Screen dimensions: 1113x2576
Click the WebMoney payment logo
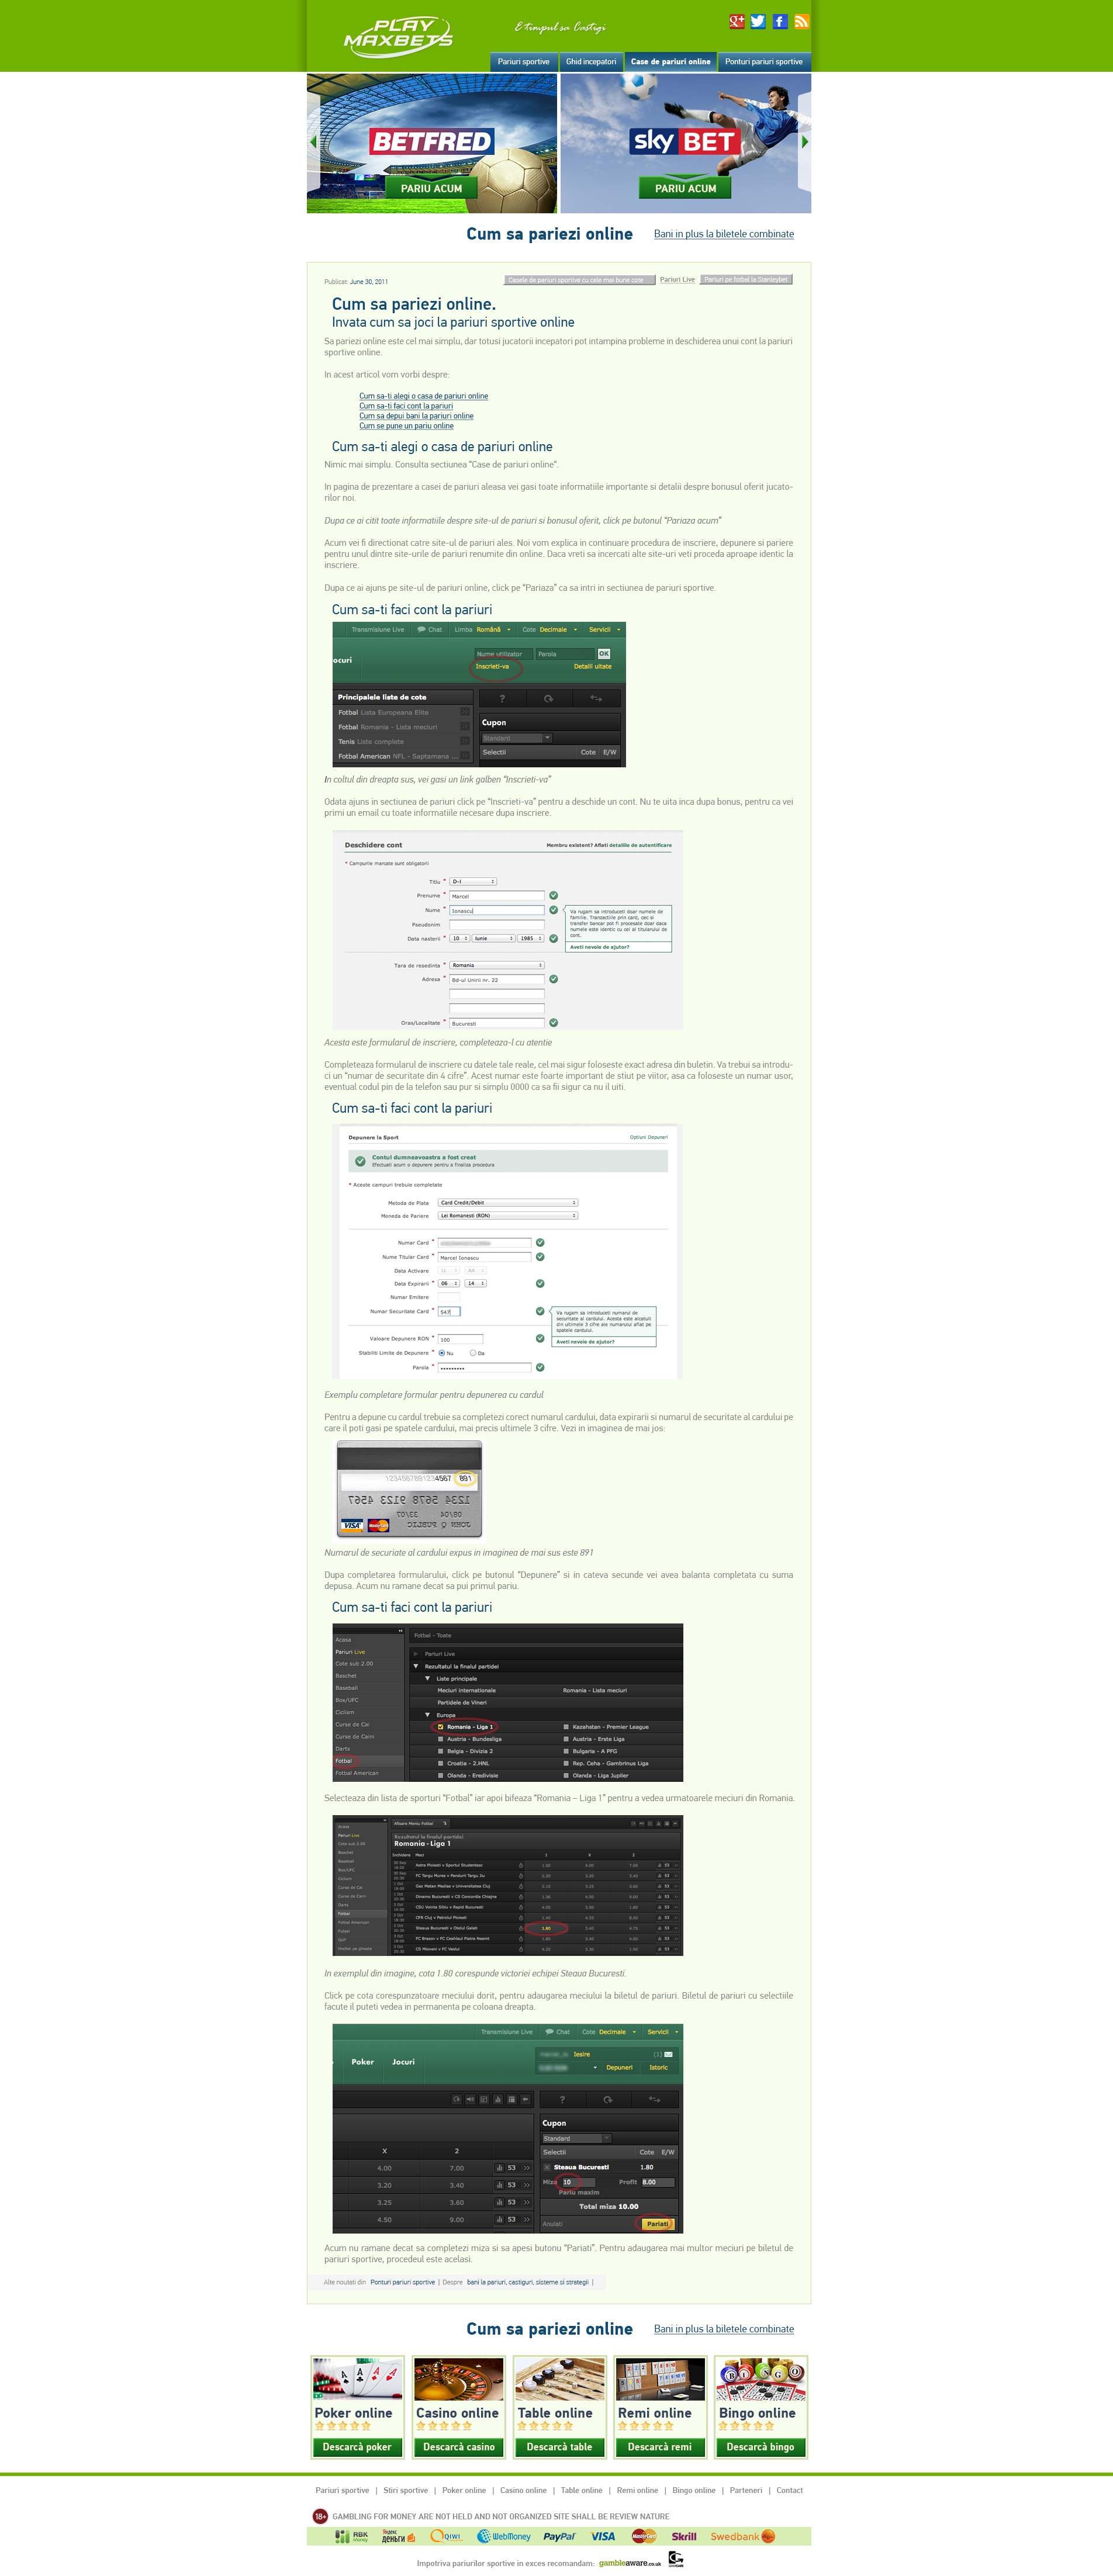pos(504,2536)
